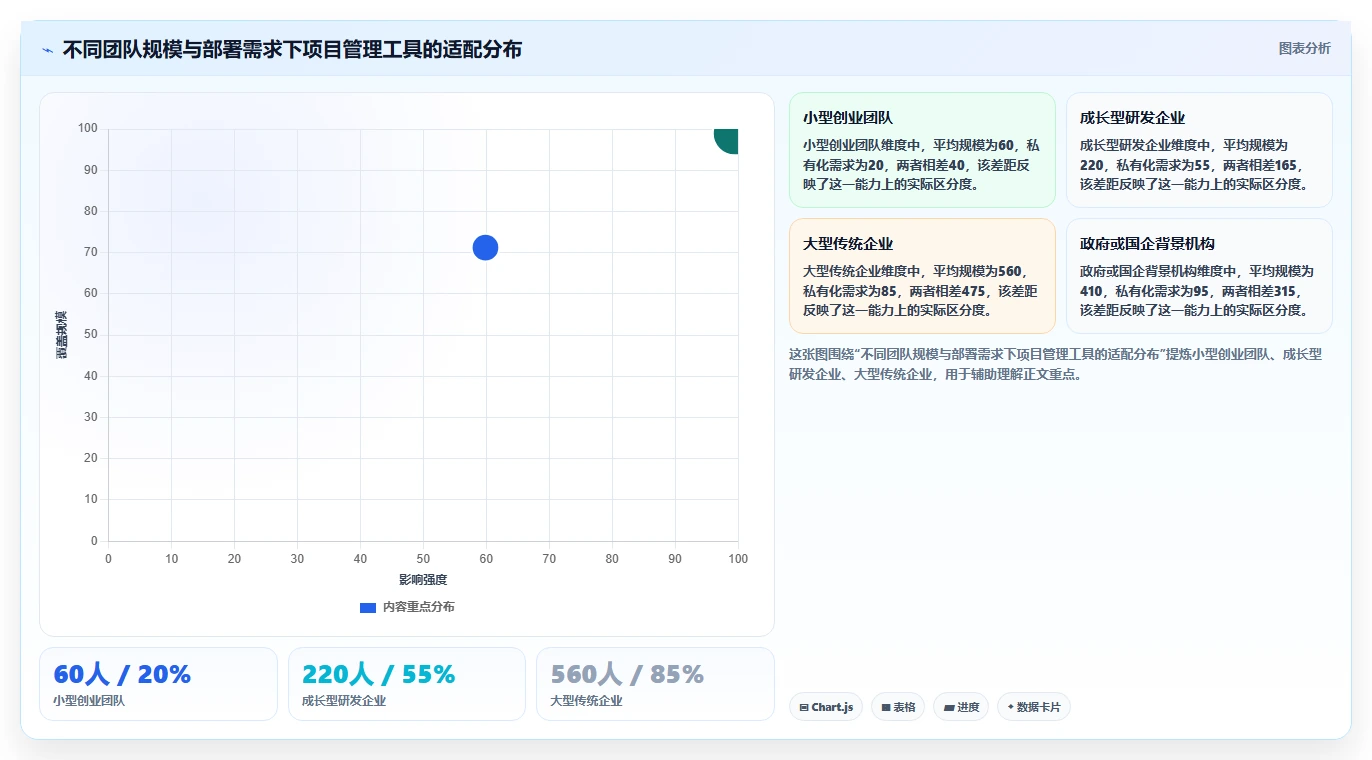
Task: Click the 560人 / 85% stat value
Action: (x=627, y=674)
